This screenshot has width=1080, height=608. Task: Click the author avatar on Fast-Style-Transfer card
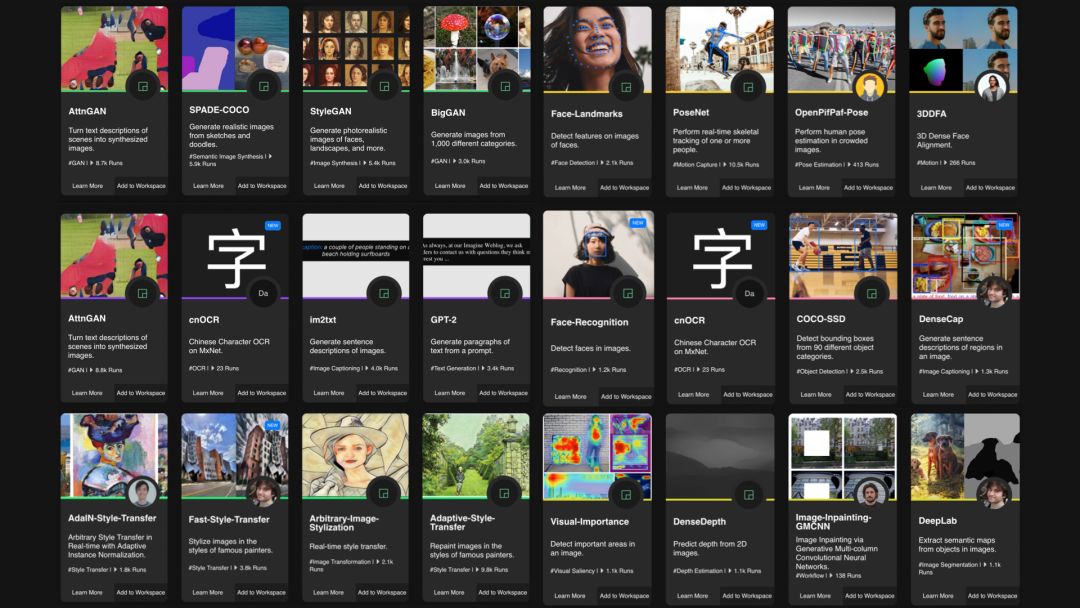click(263, 492)
